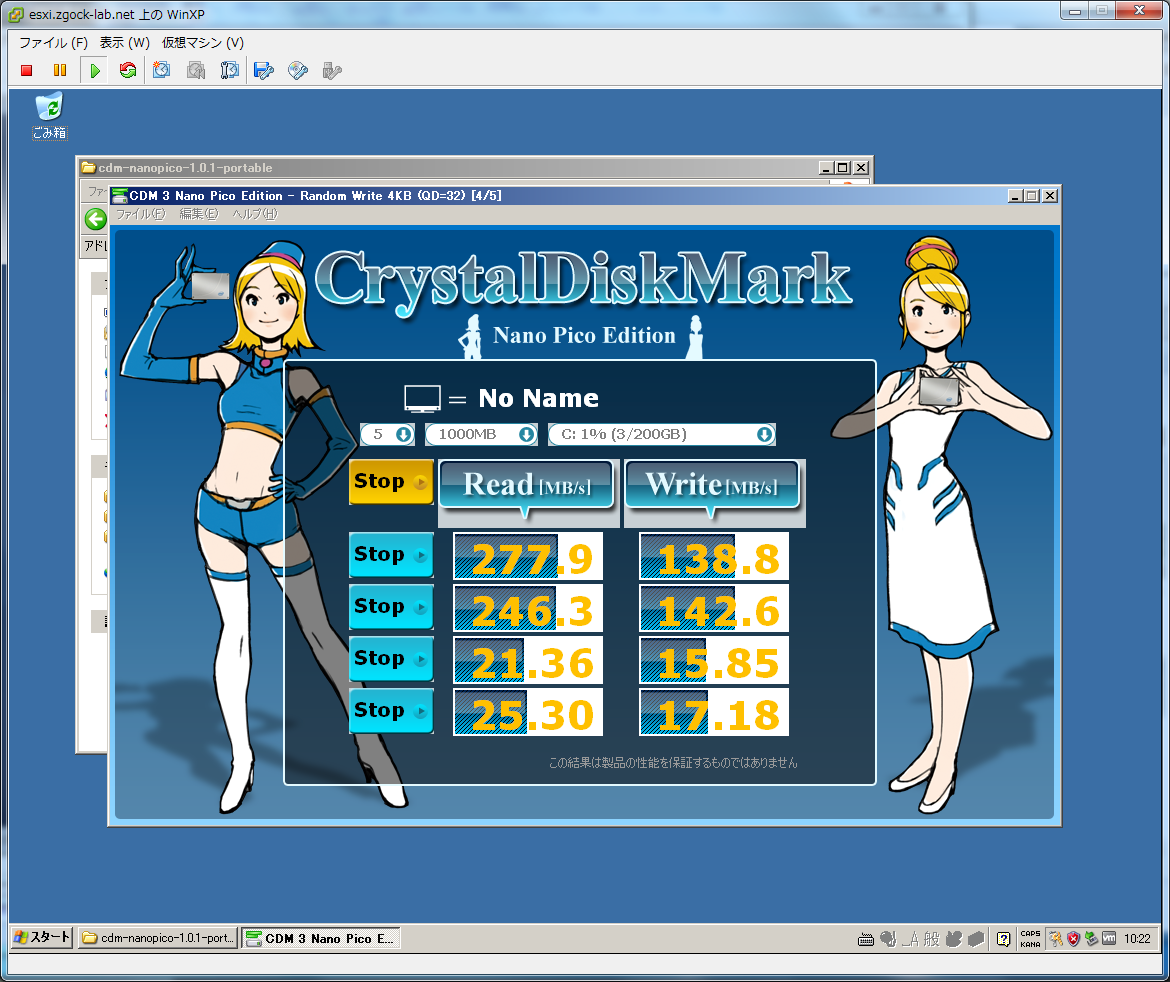Open CrystalDiskMark 編集(E) menu

pos(199,214)
